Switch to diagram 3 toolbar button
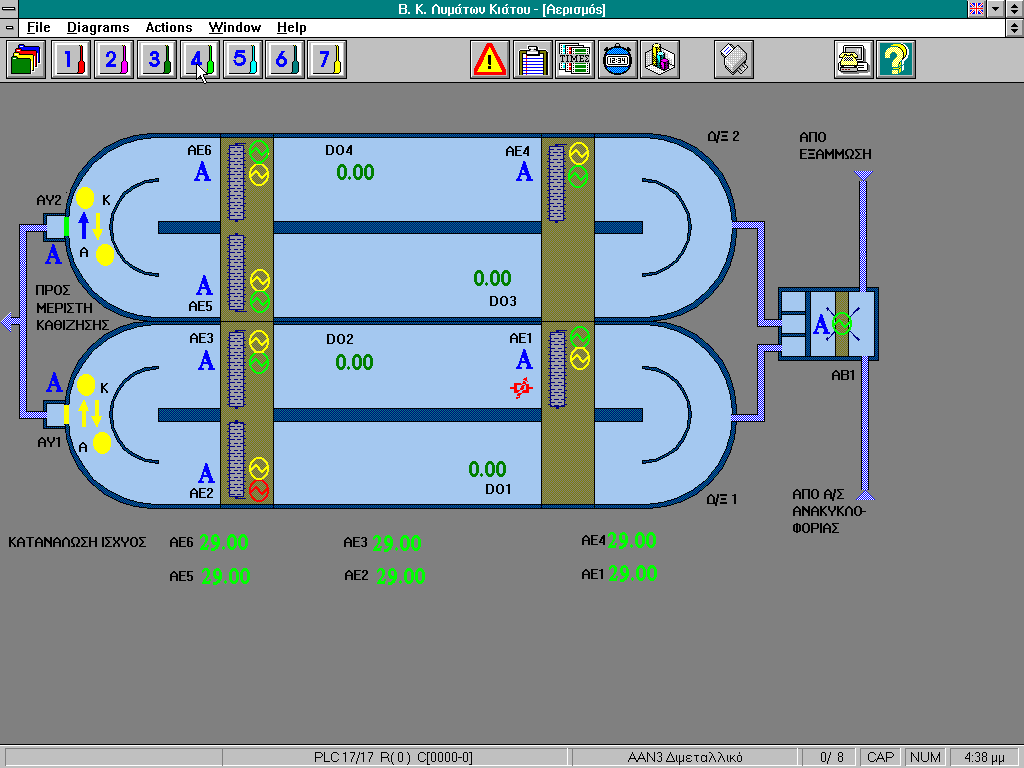The height and width of the screenshot is (768, 1024). (x=155, y=60)
